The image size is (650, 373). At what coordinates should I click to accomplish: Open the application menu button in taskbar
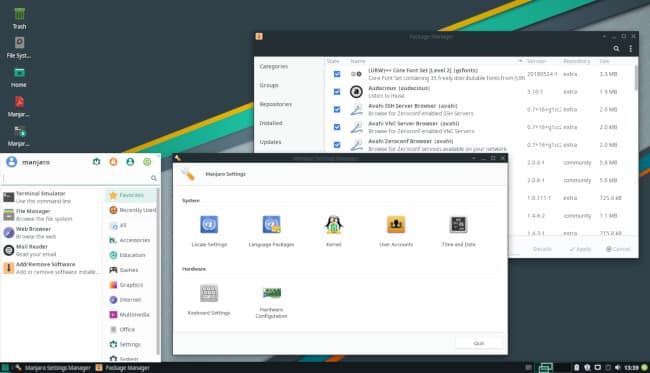(x=5, y=368)
